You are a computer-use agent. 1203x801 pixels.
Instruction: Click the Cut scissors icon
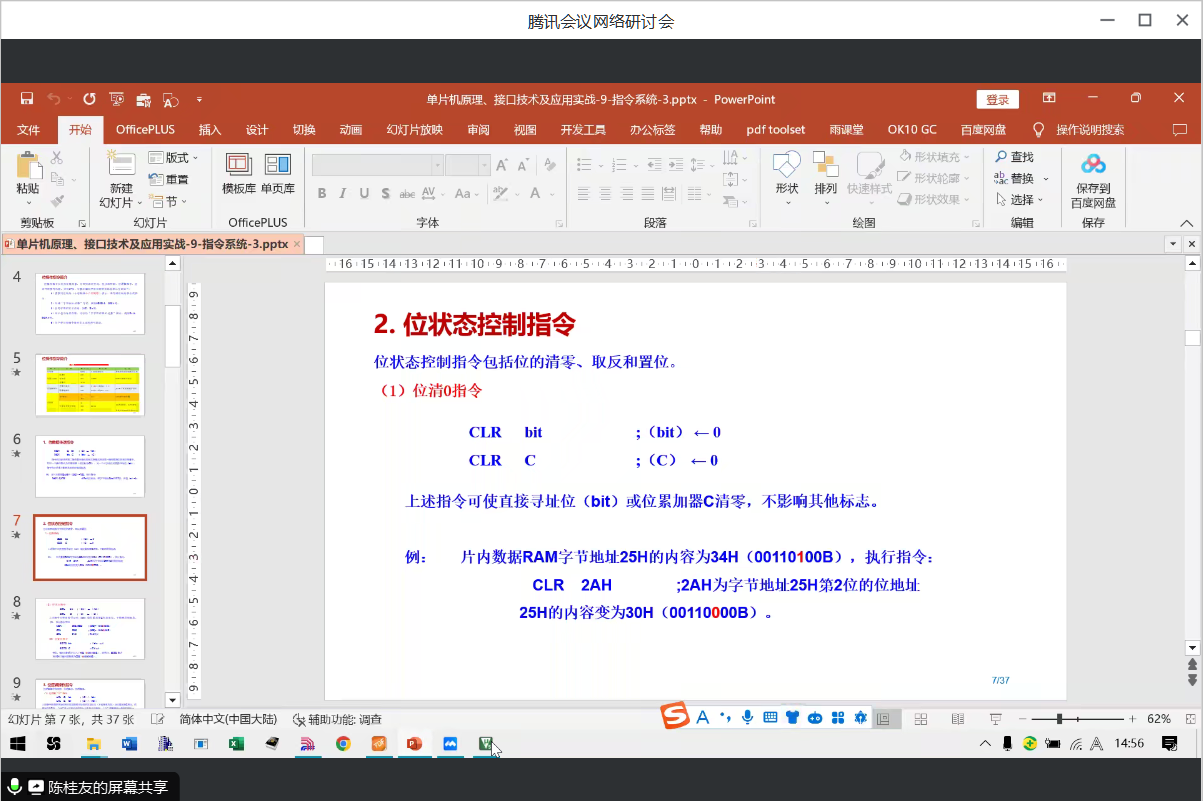click(57, 157)
